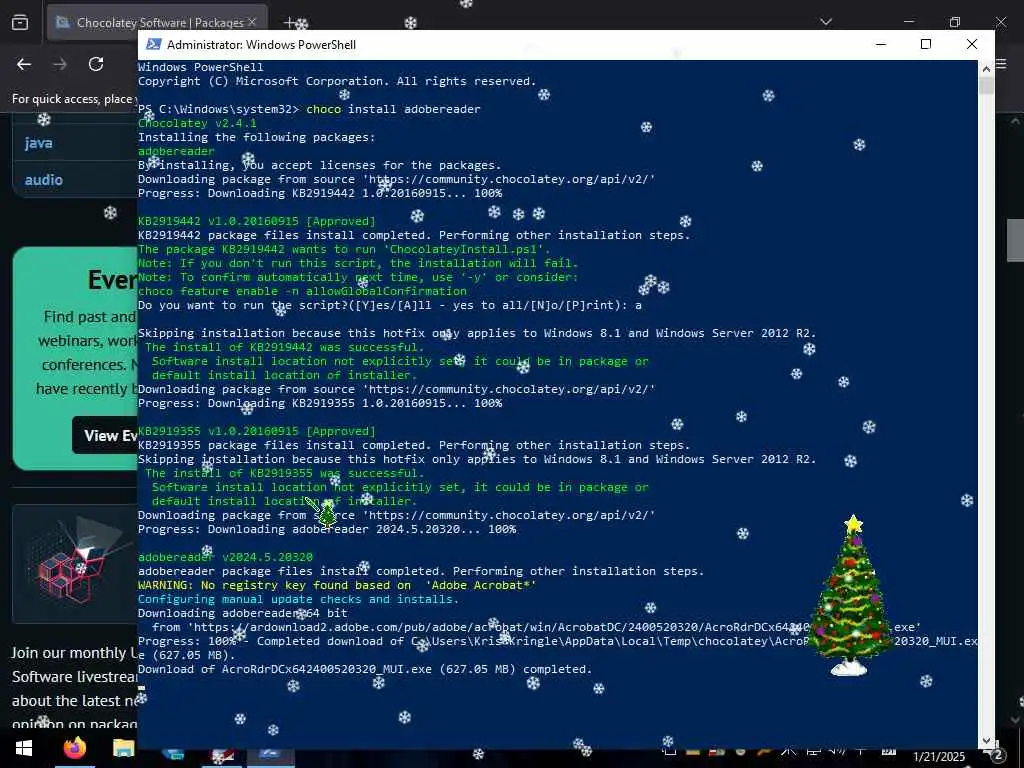1024x768 pixels.
Task: Minimize the PowerShell window
Action: (x=881, y=44)
